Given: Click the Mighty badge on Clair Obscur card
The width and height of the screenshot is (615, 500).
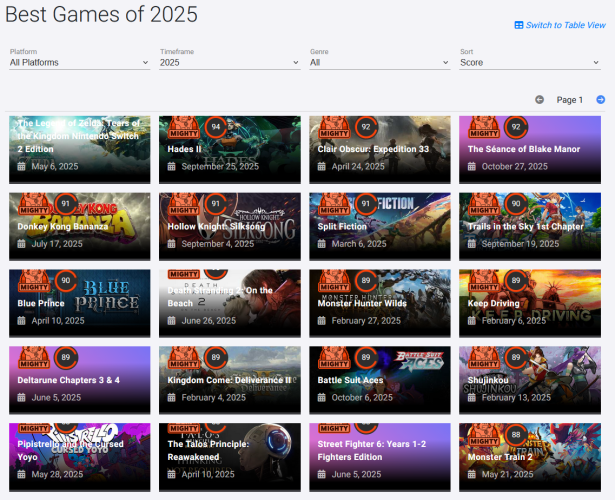Looking at the screenshot, I should coord(334,127).
